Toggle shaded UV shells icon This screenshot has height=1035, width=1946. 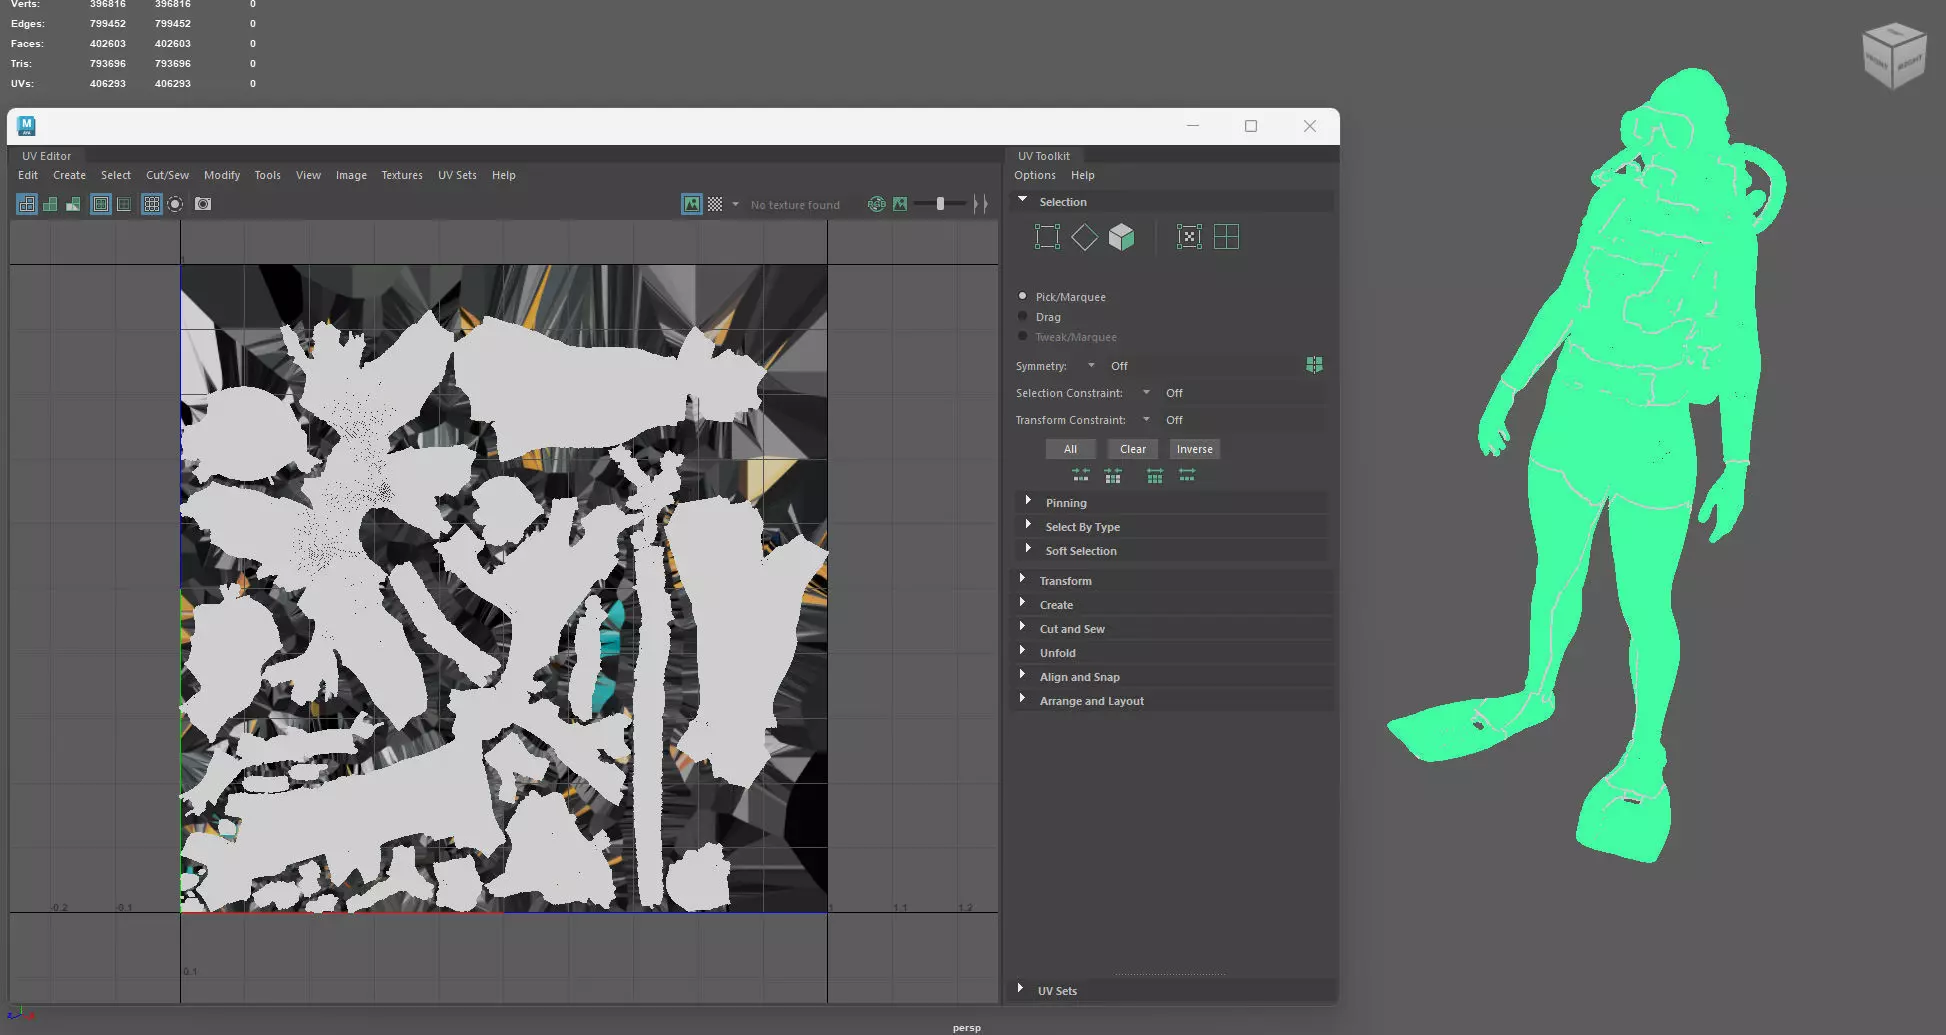click(50, 204)
